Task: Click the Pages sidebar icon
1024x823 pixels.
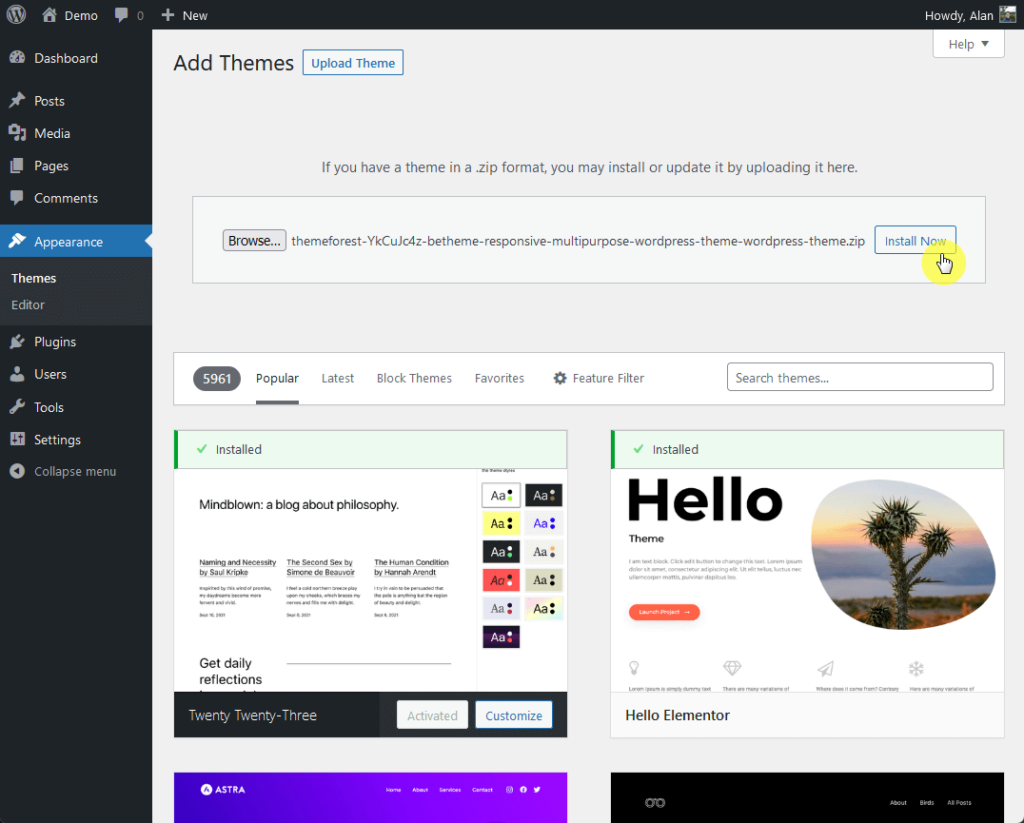Action: pyautogui.click(x=18, y=165)
